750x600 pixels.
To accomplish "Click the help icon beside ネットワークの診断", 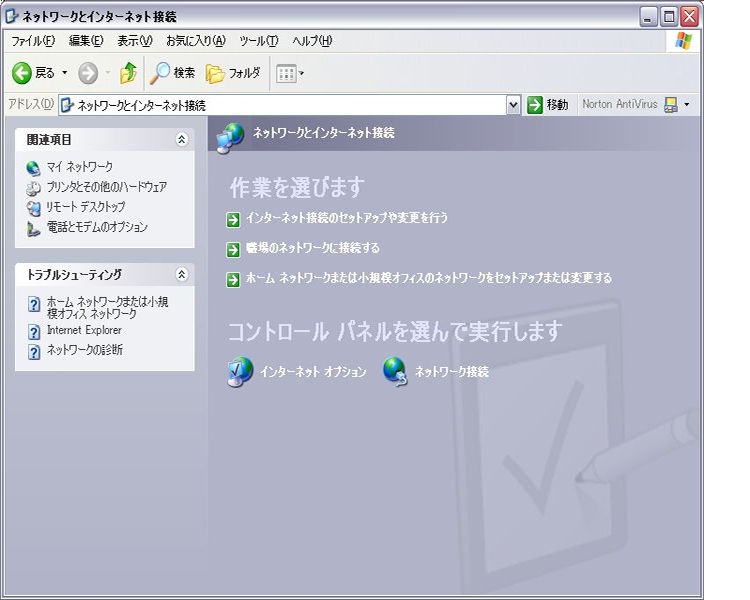I will (x=34, y=352).
